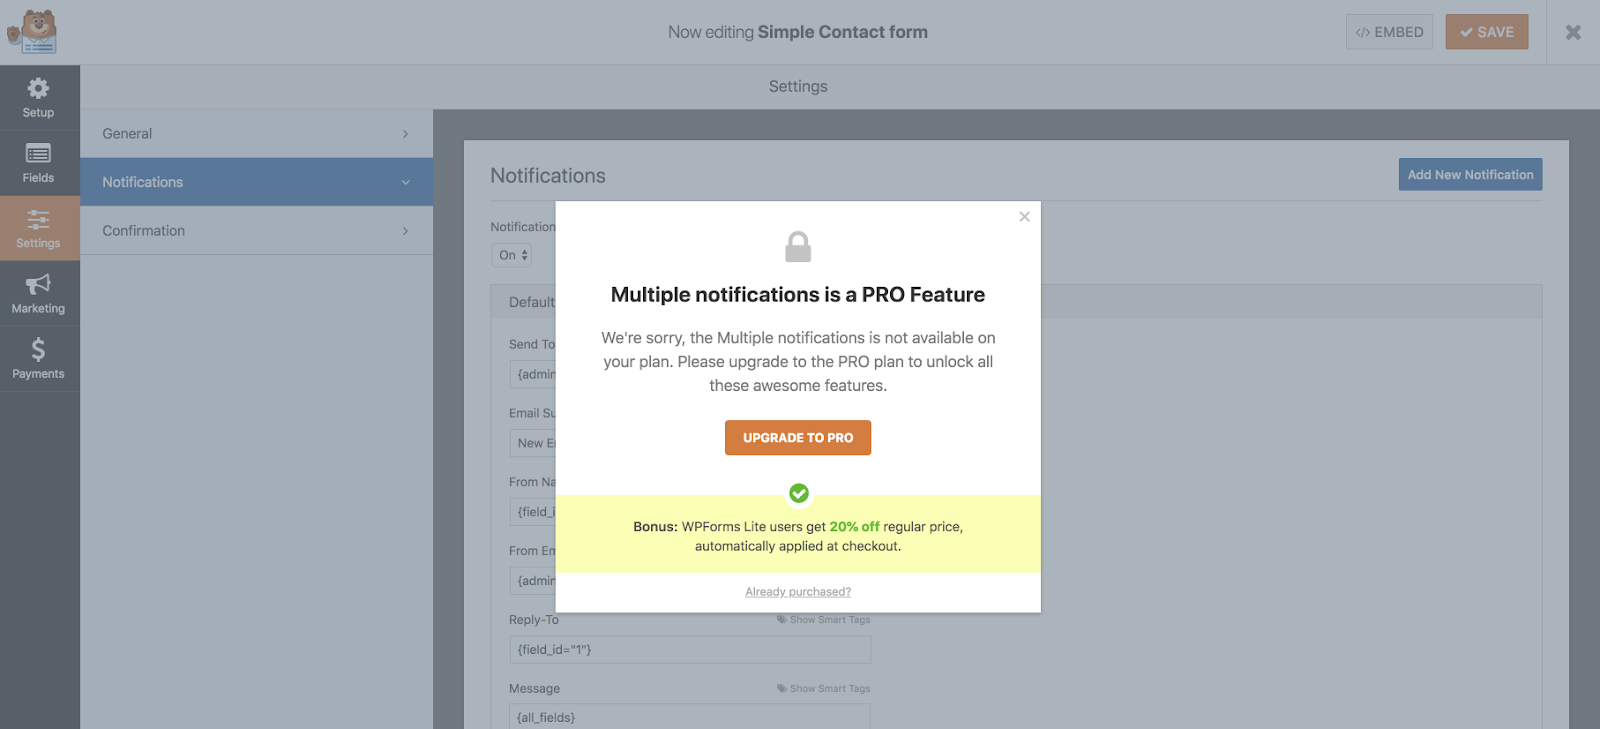Click the lock icon in modal

798,247
